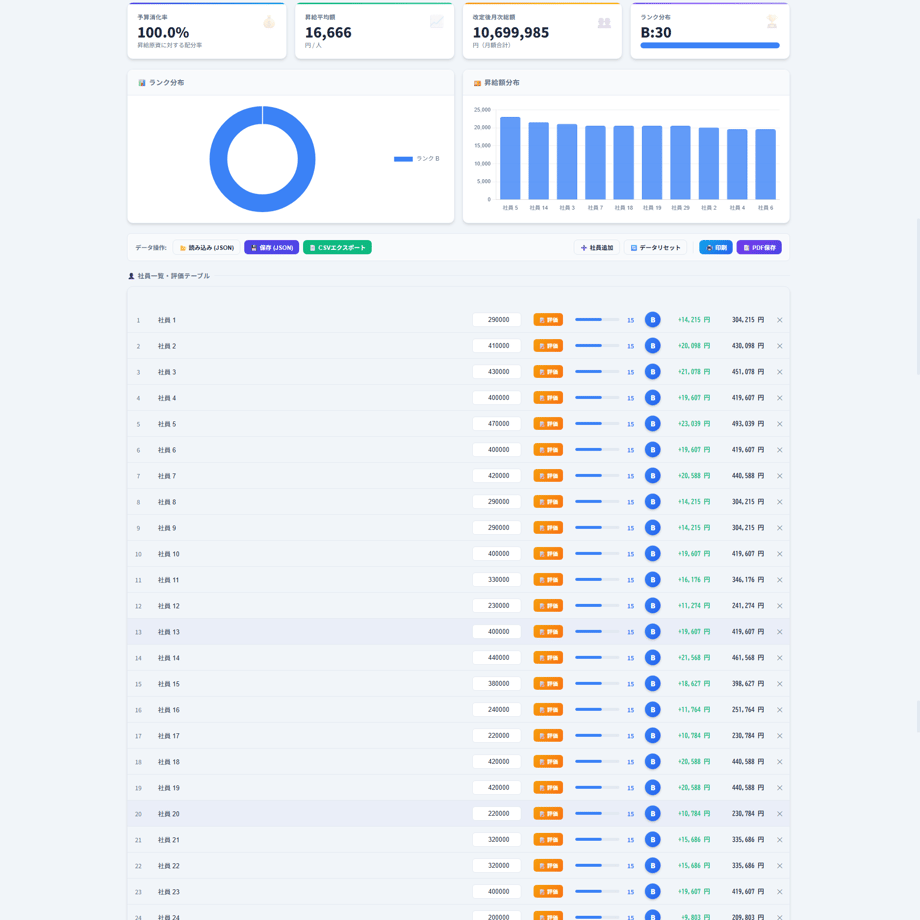The image size is (920, 920).
Task: Edit salary field 470000 for 社員 5
Action: click(x=496, y=424)
